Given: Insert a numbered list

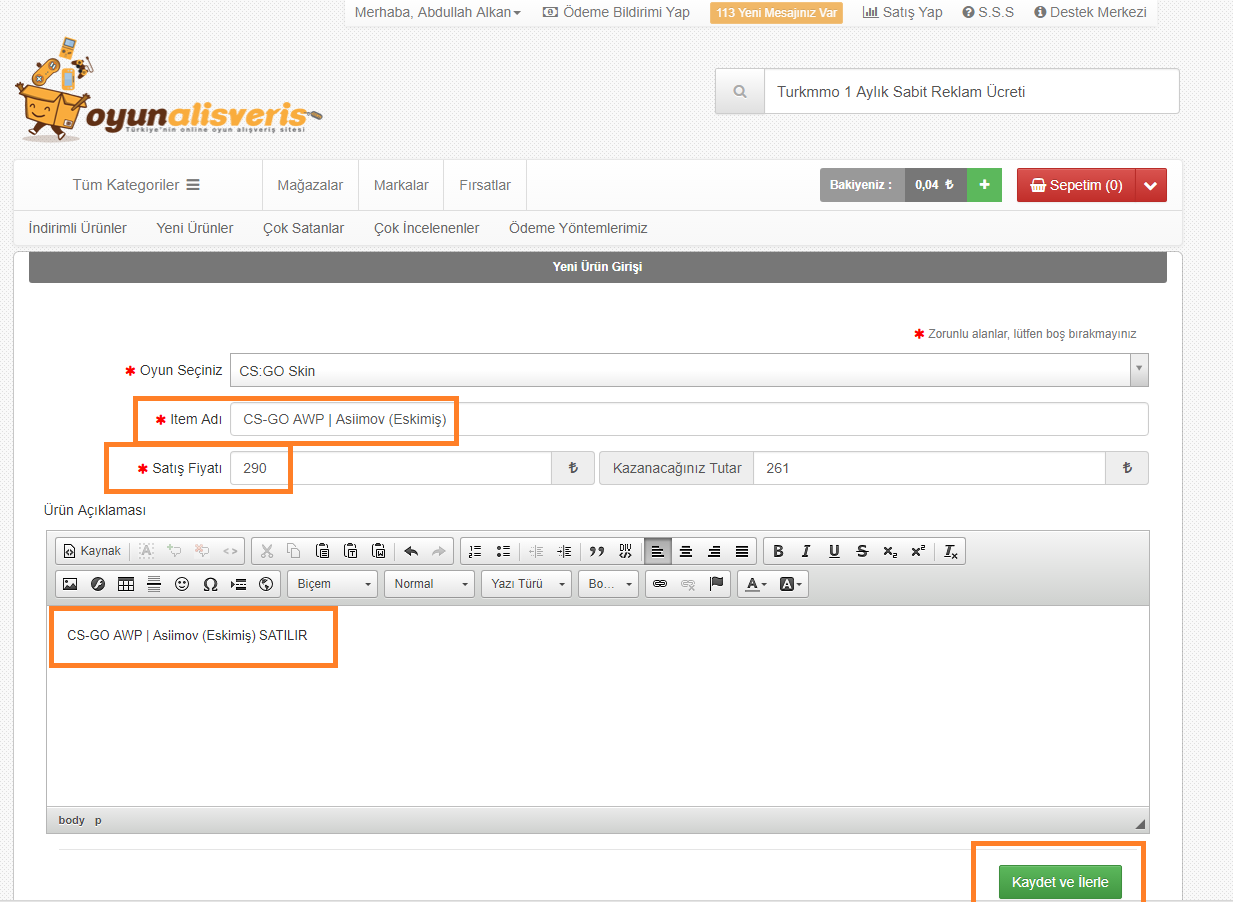Looking at the screenshot, I should pos(475,551).
